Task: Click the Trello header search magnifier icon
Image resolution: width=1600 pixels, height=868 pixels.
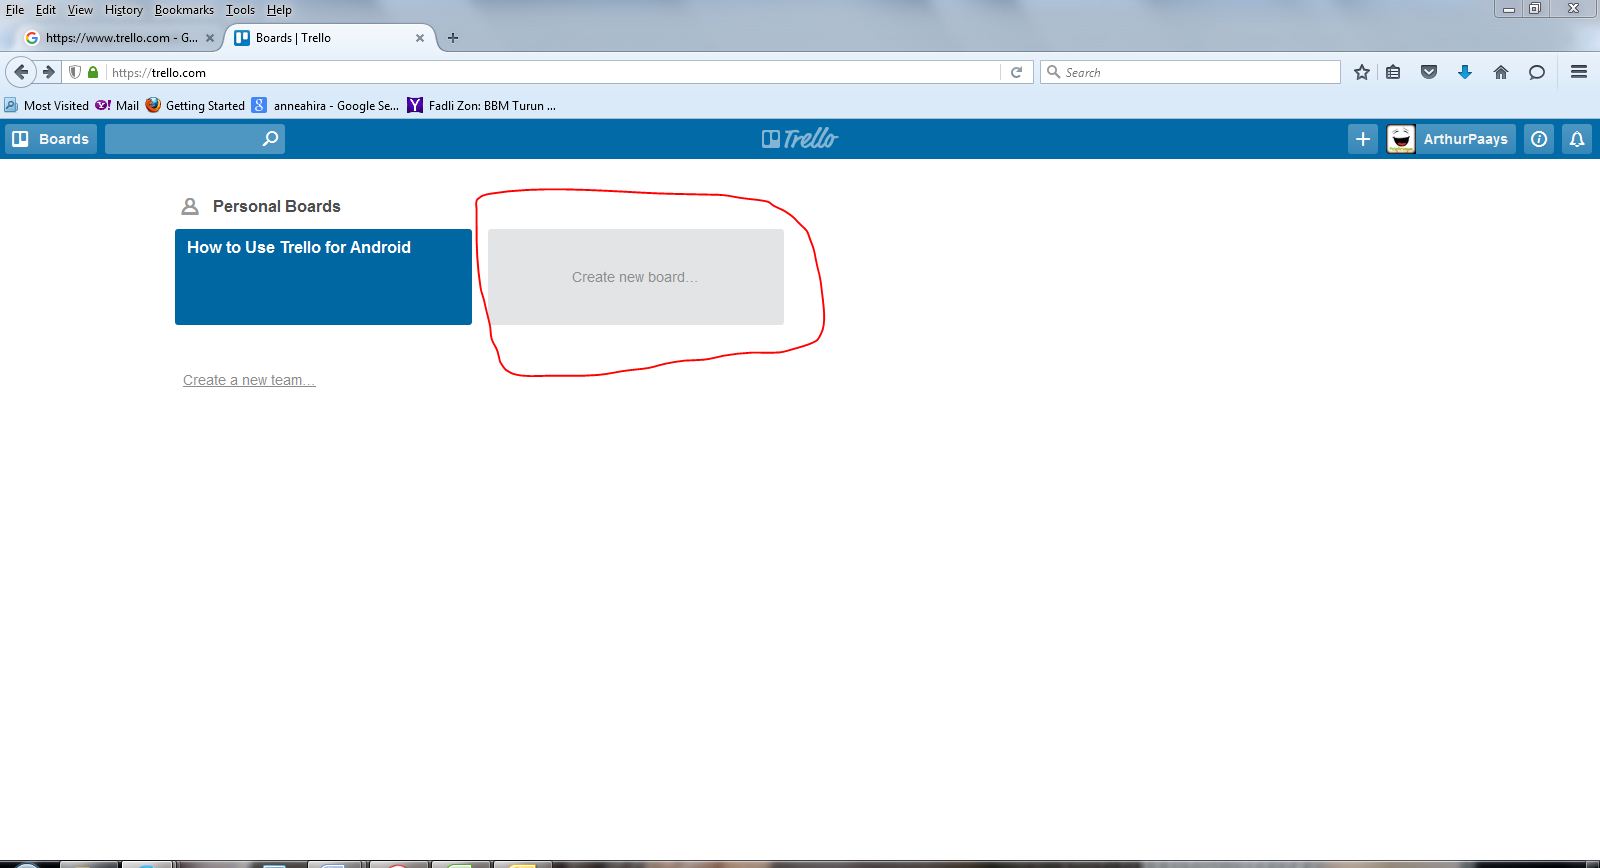Action: [270, 139]
